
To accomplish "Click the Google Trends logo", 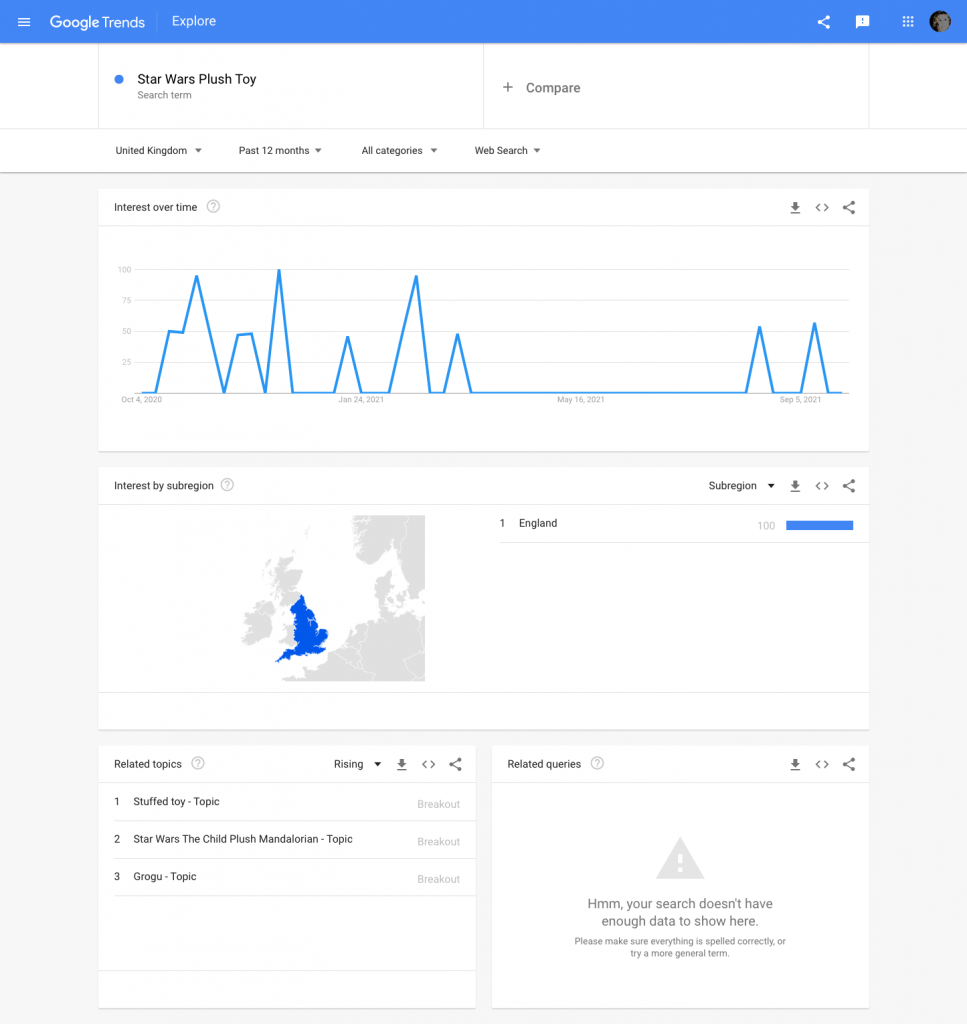I will click(x=97, y=21).
